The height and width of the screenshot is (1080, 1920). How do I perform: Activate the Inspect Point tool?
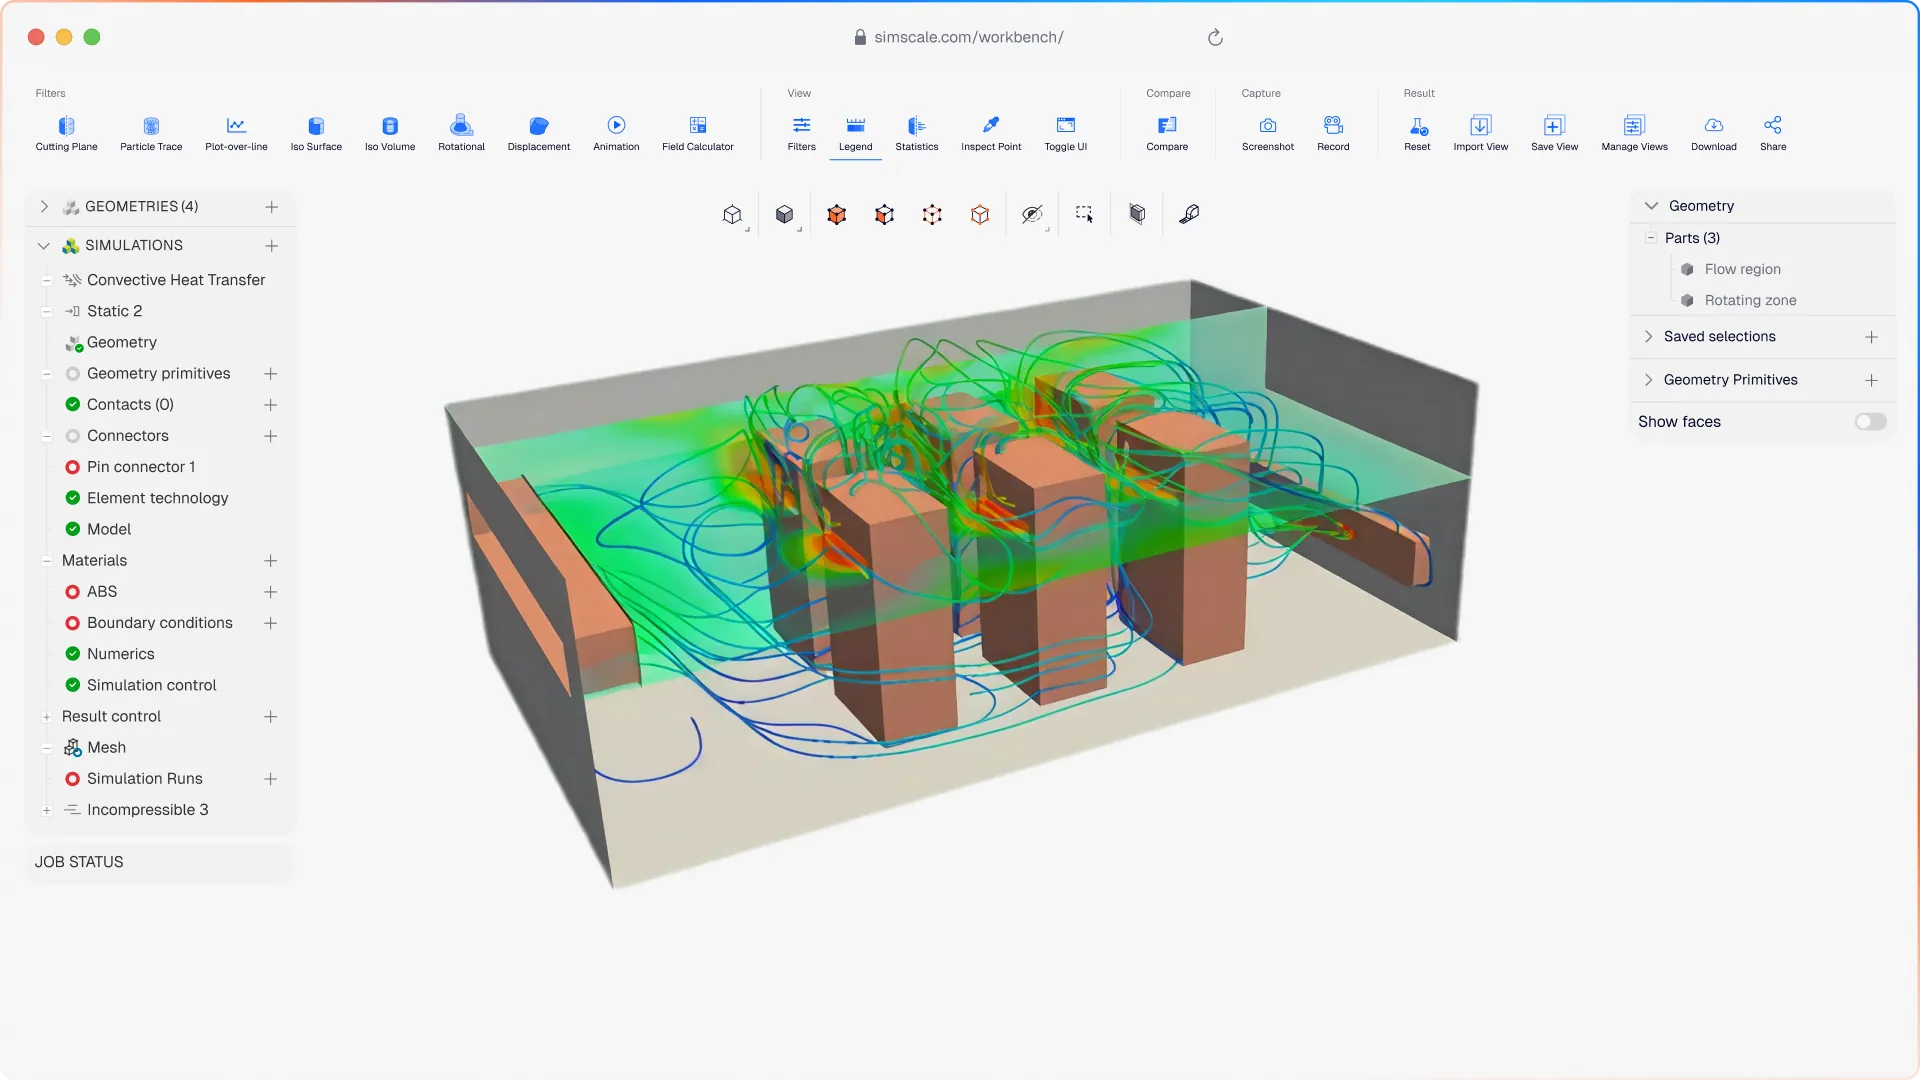tap(991, 133)
